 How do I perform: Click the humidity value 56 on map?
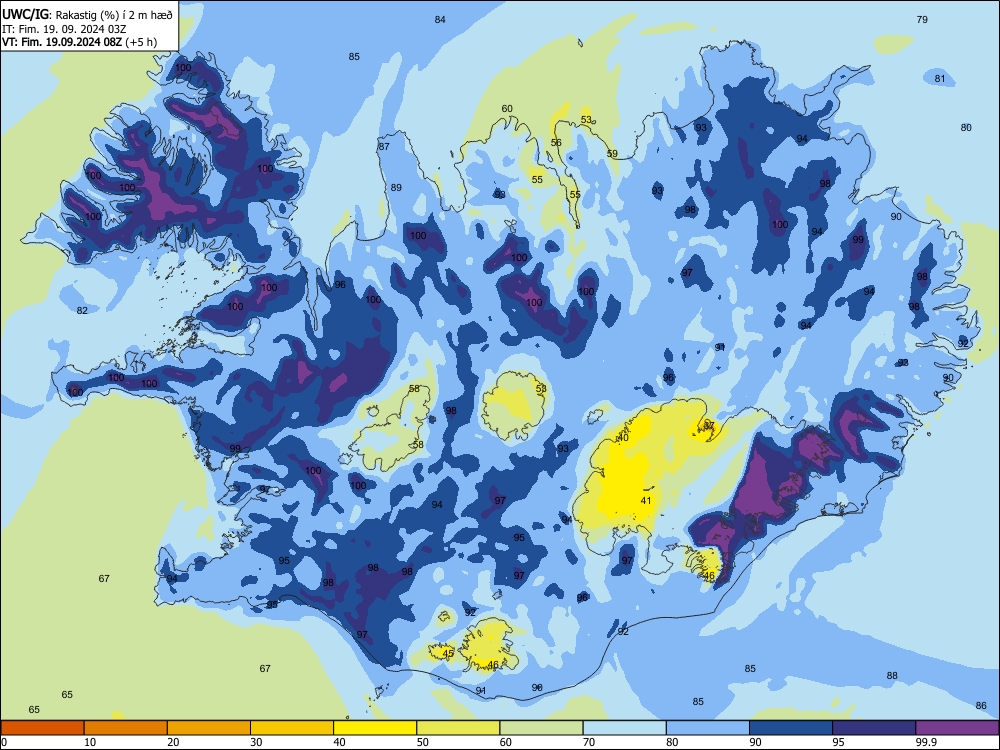tap(556, 143)
